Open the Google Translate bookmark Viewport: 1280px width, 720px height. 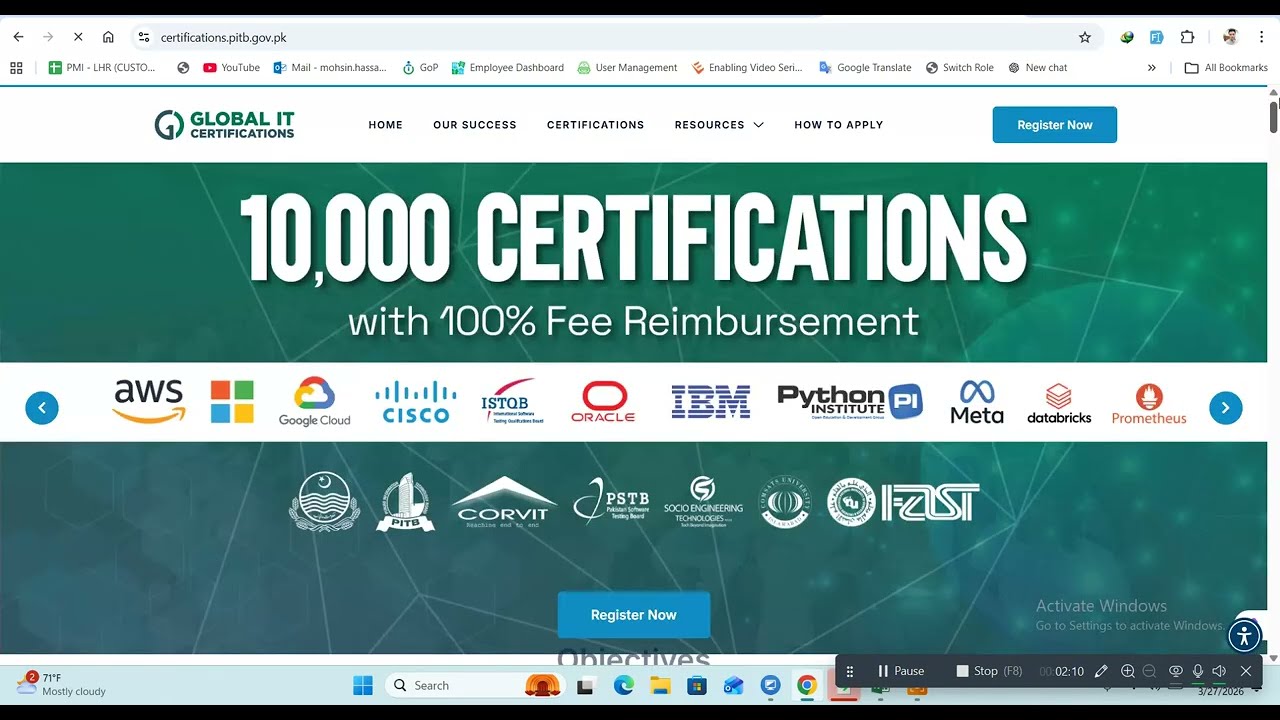[865, 68]
